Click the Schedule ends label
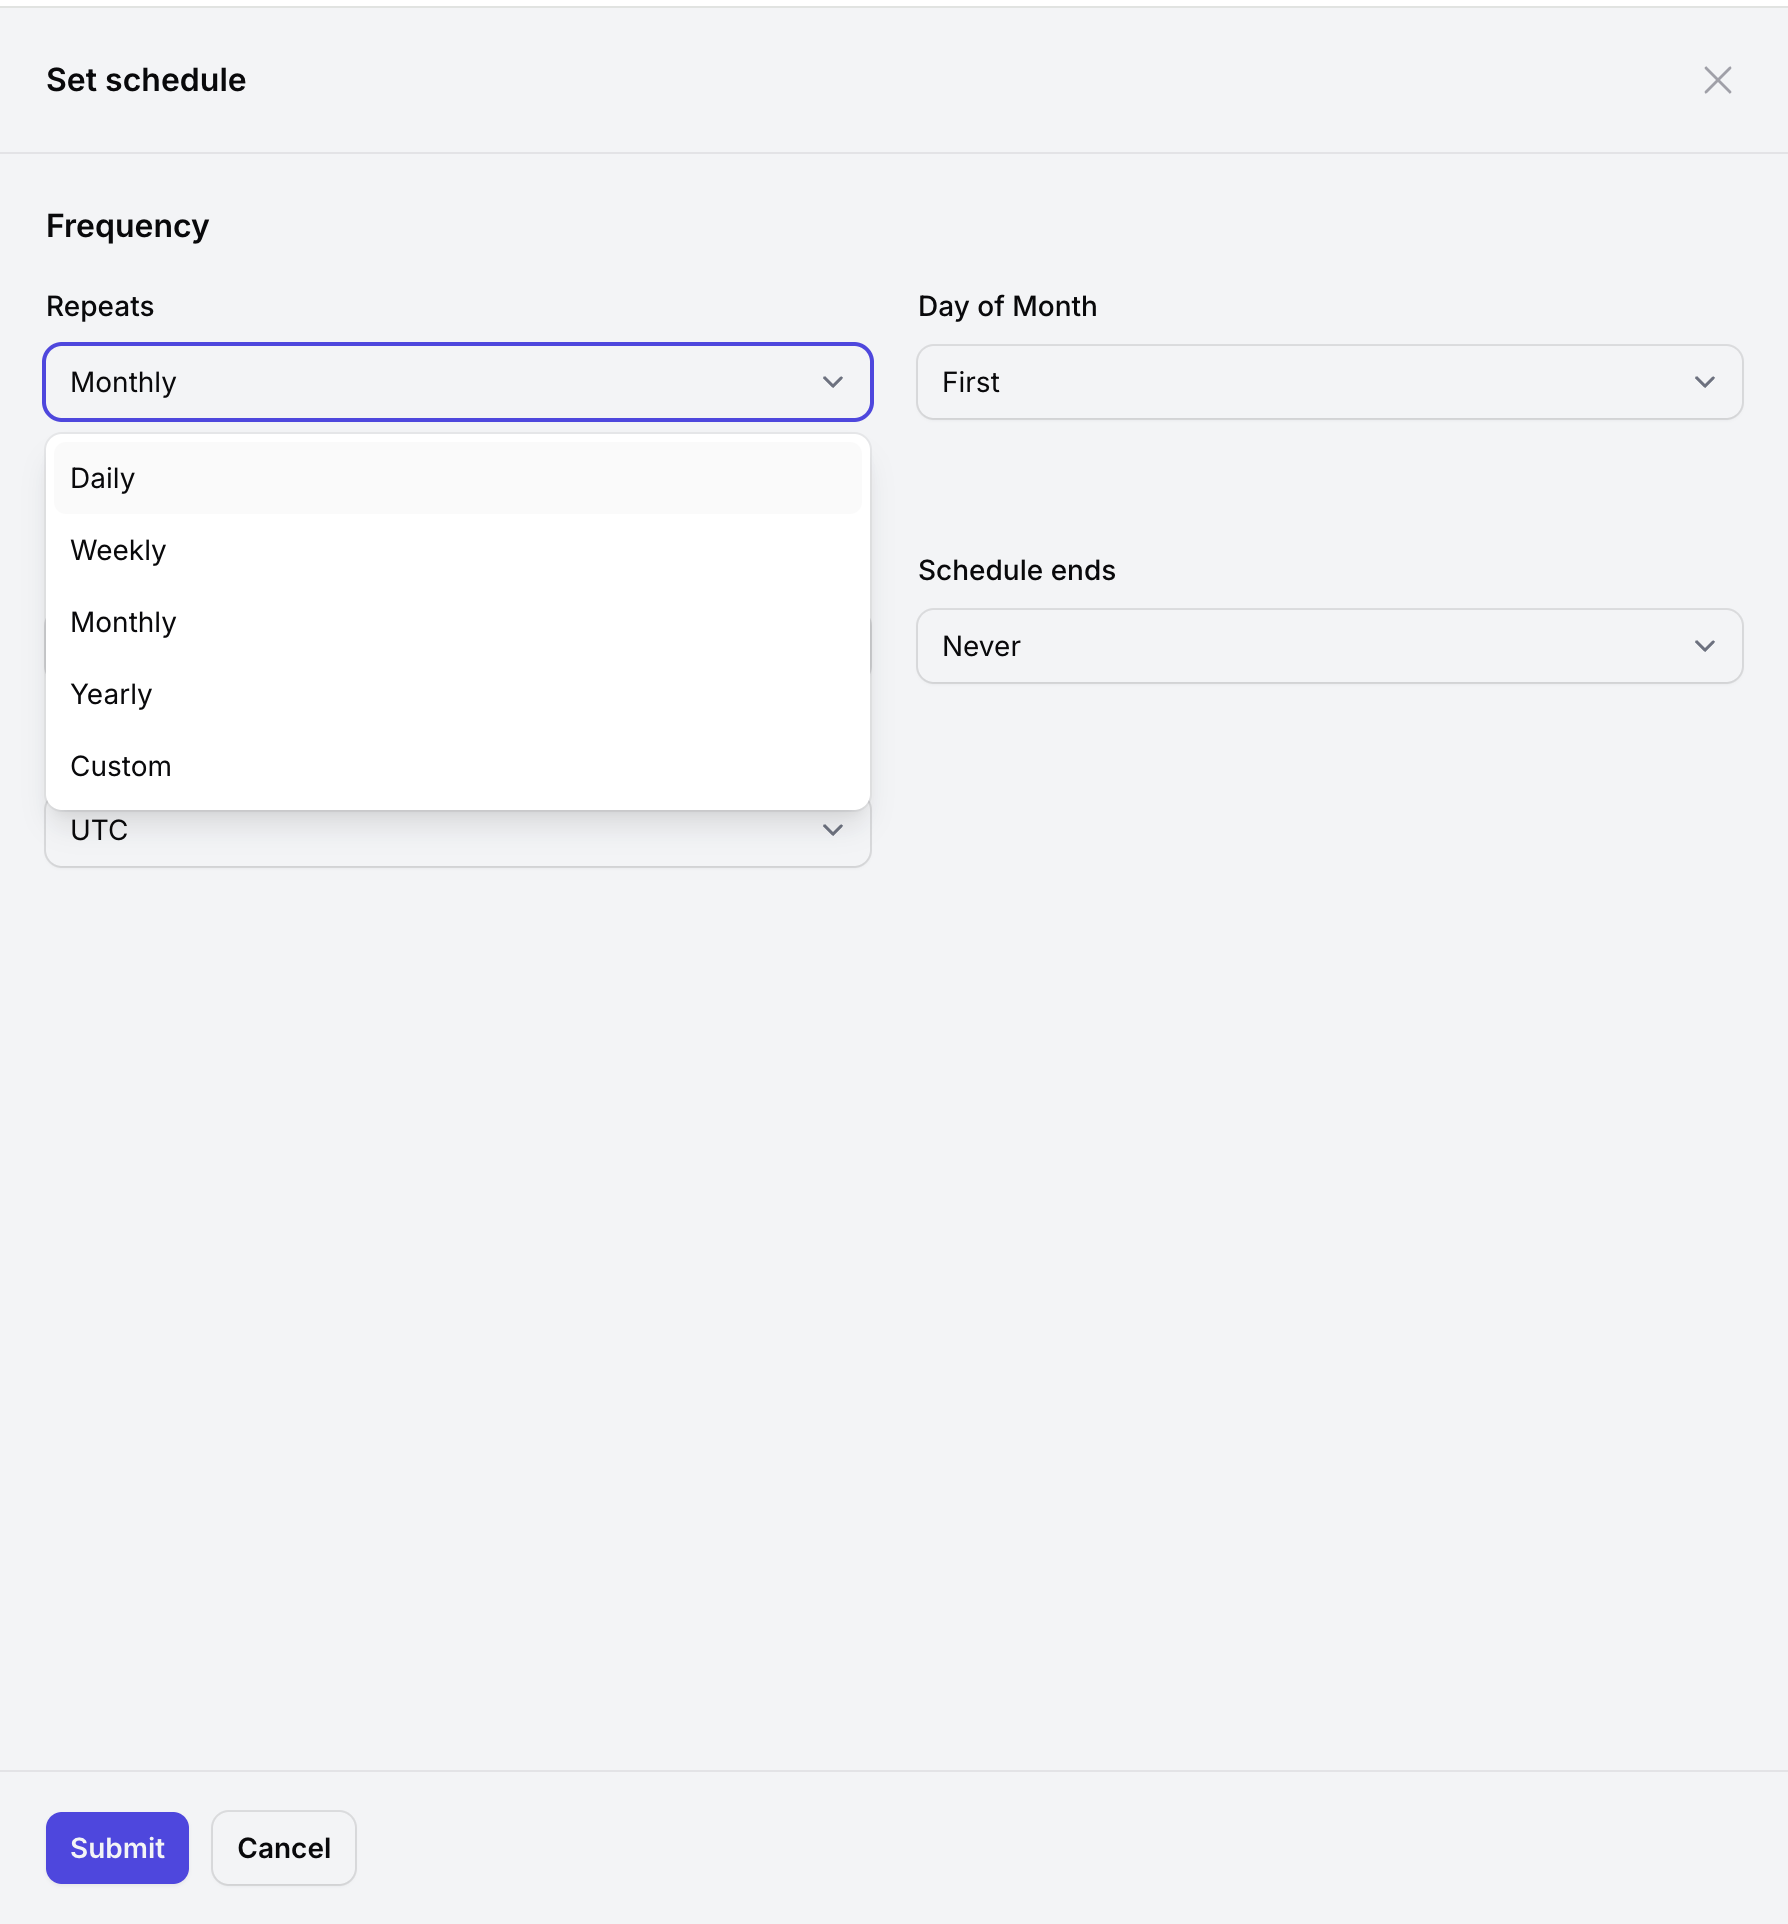This screenshot has height=1924, width=1788. [x=1016, y=570]
